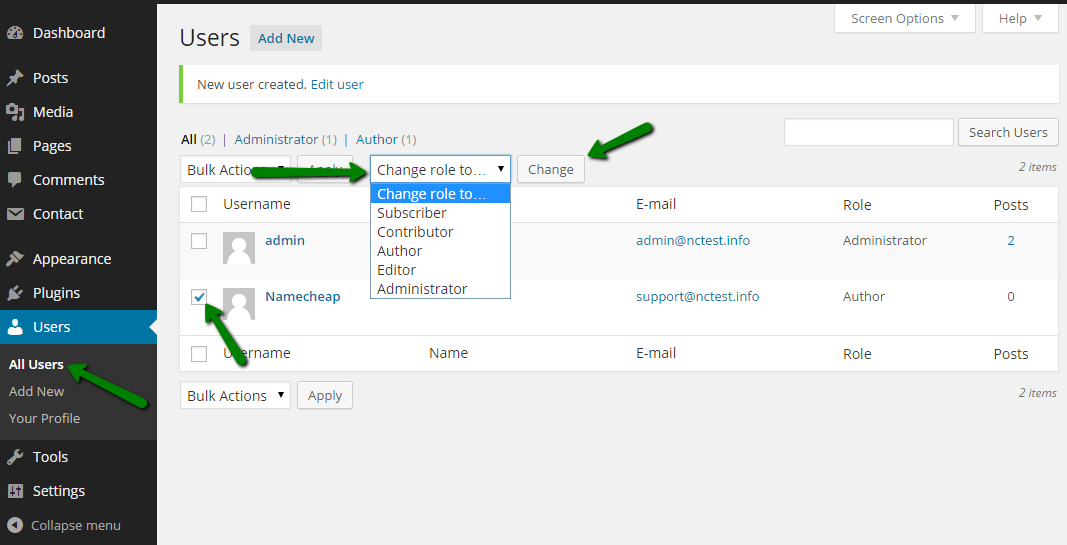
Task: Click the user search input field
Action: click(x=868, y=132)
